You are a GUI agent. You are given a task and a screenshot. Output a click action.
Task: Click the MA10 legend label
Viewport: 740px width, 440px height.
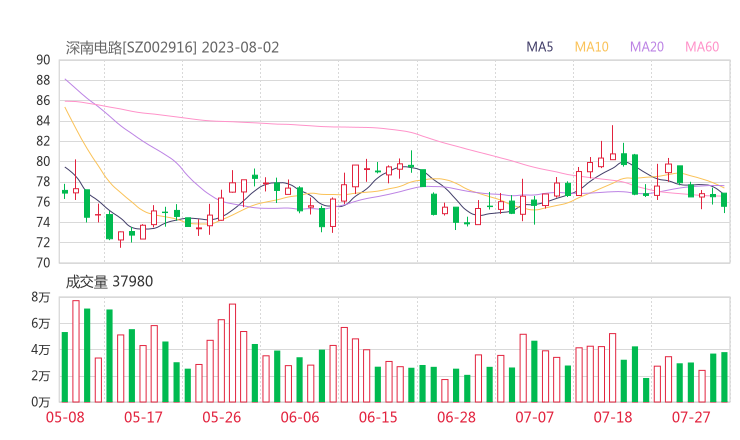tap(591, 47)
